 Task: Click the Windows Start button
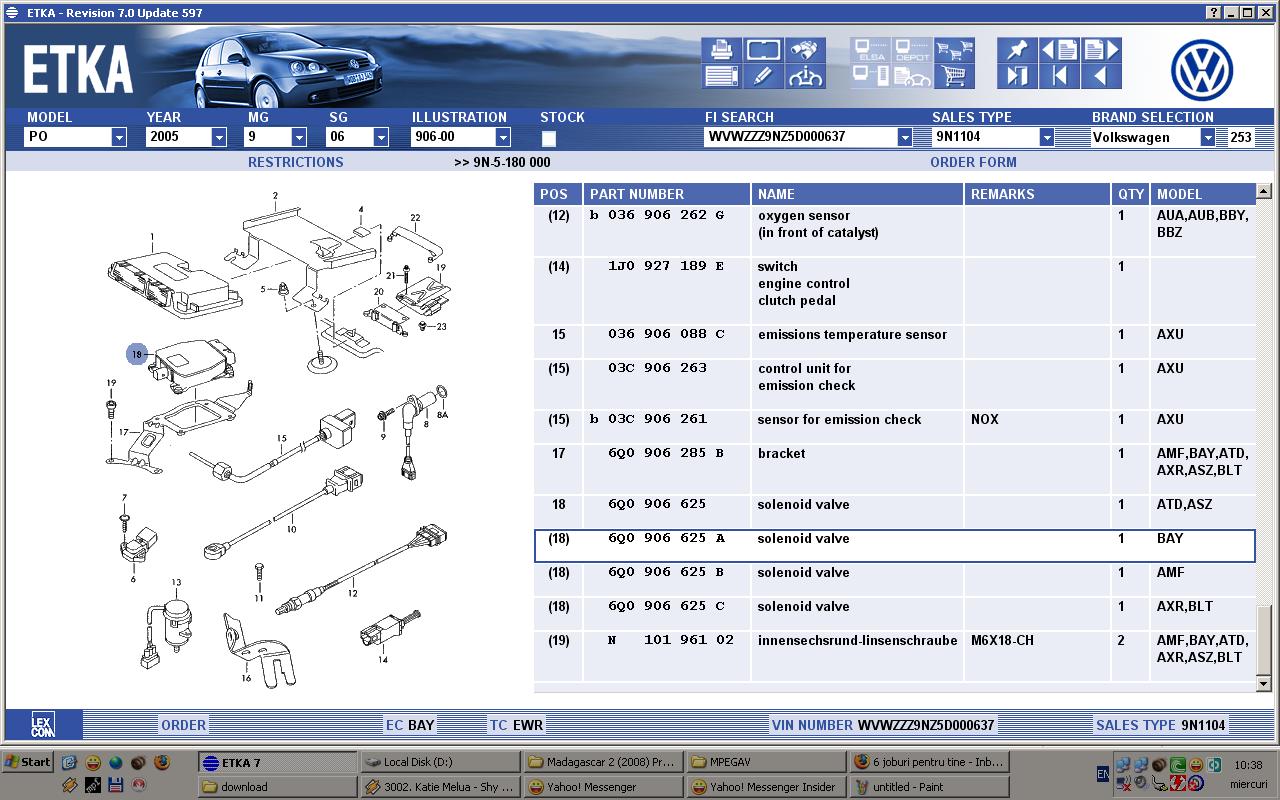click(28, 762)
